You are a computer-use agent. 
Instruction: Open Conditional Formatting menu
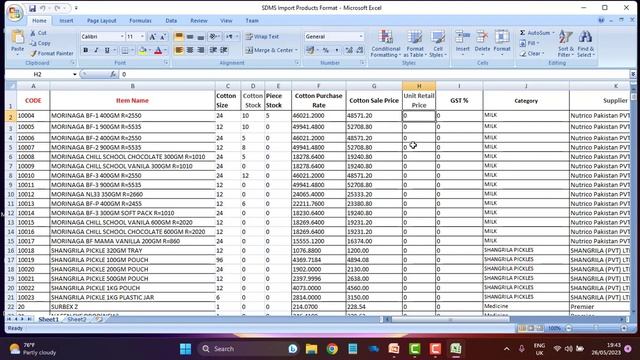(385, 44)
